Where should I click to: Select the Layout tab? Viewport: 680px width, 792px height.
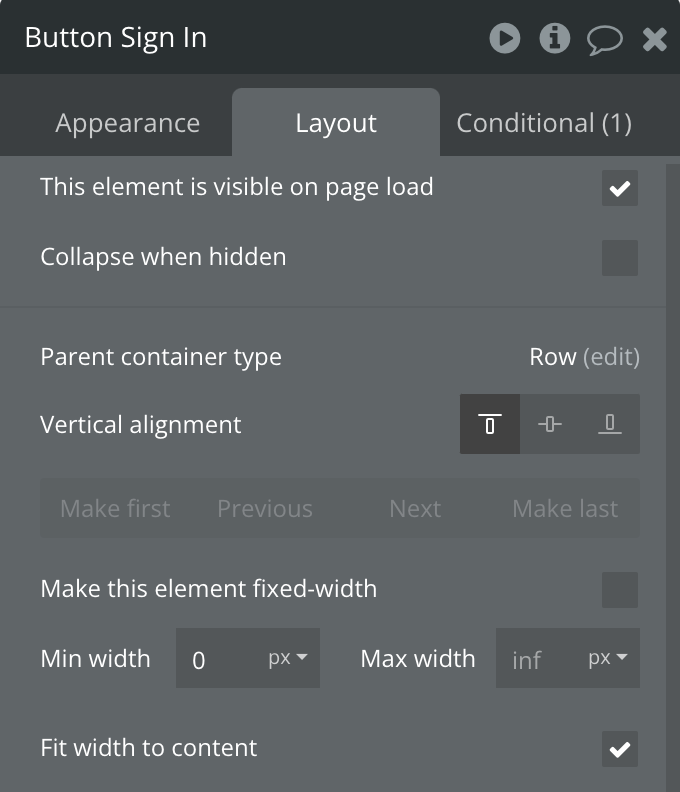click(336, 123)
